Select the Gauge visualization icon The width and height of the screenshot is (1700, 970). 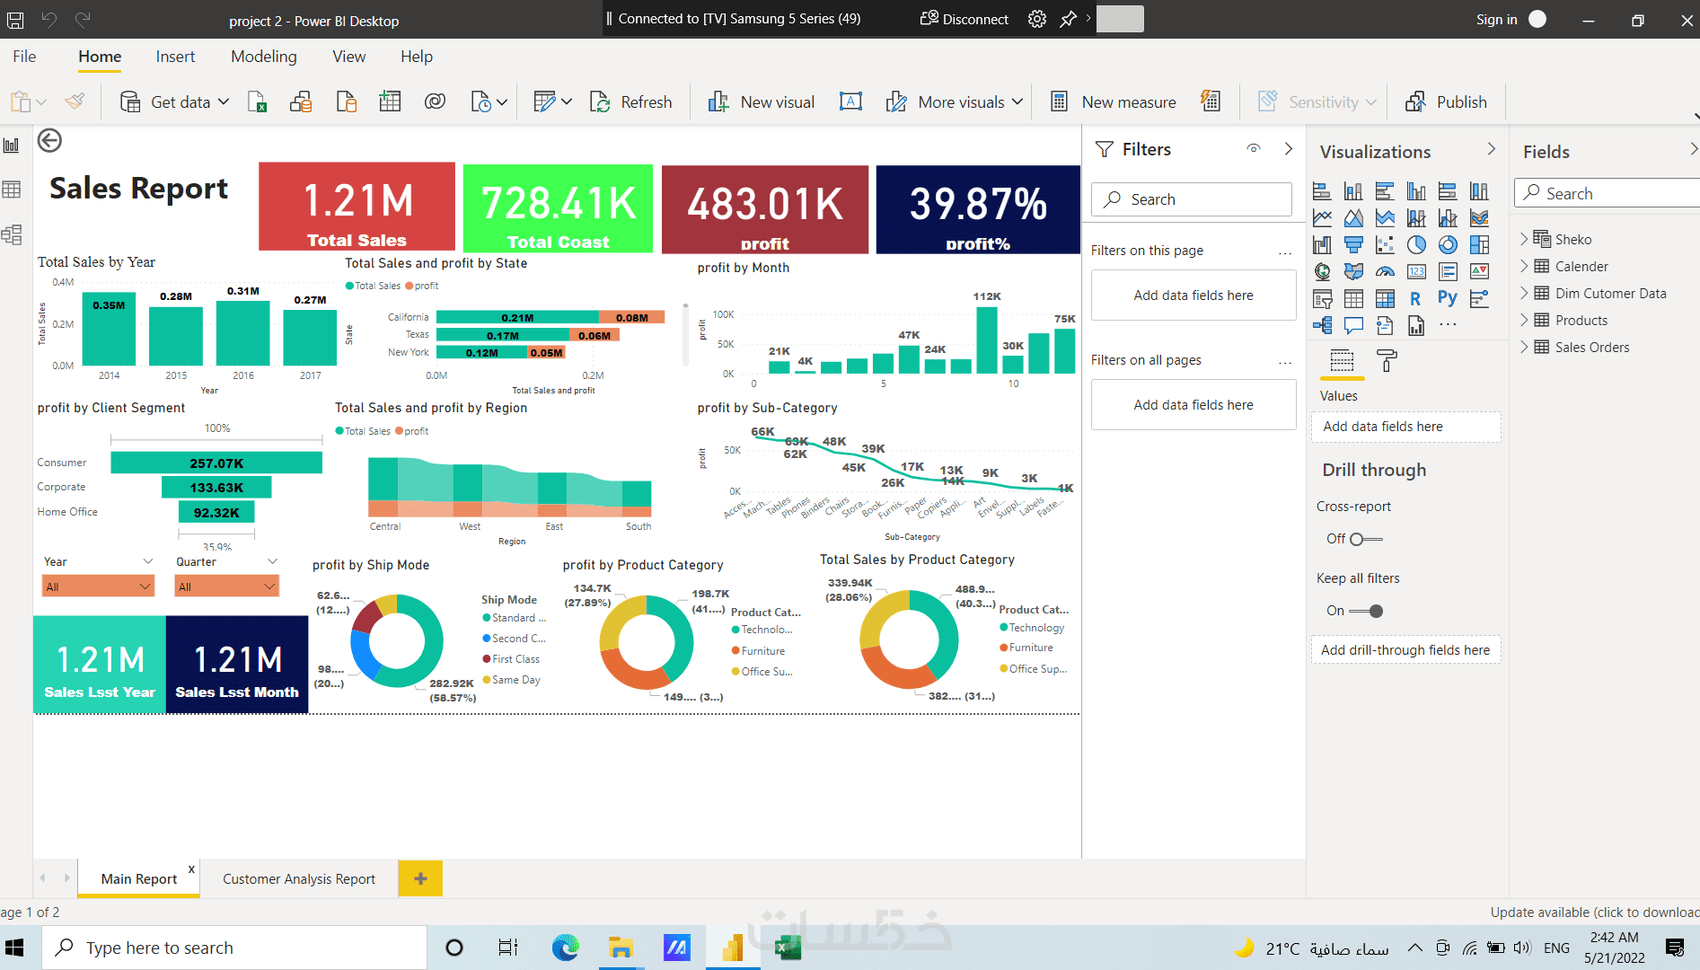pyautogui.click(x=1385, y=271)
